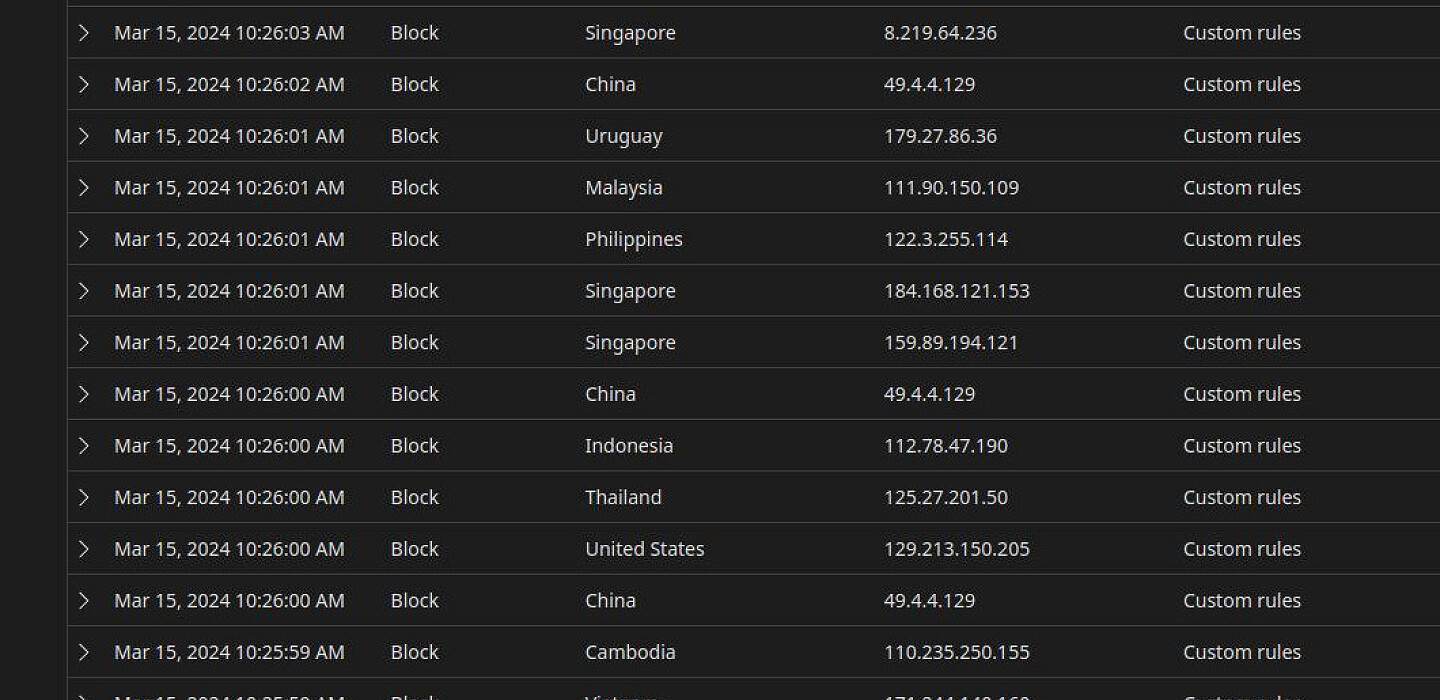Click Custom rules in Cambodia row
This screenshot has height=700, width=1440.
pyautogui.click(x=1242, y=652)
